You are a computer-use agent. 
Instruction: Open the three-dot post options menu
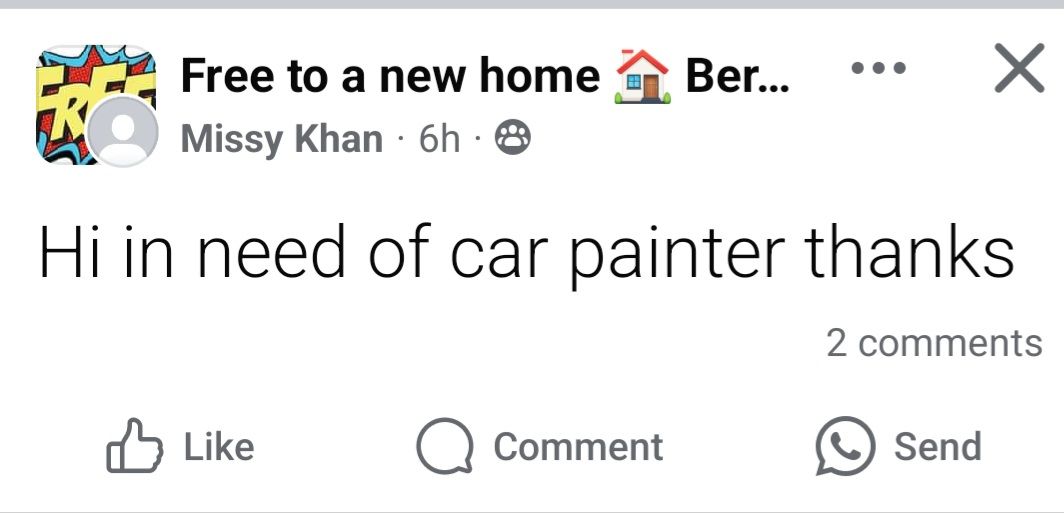point(877,70)
